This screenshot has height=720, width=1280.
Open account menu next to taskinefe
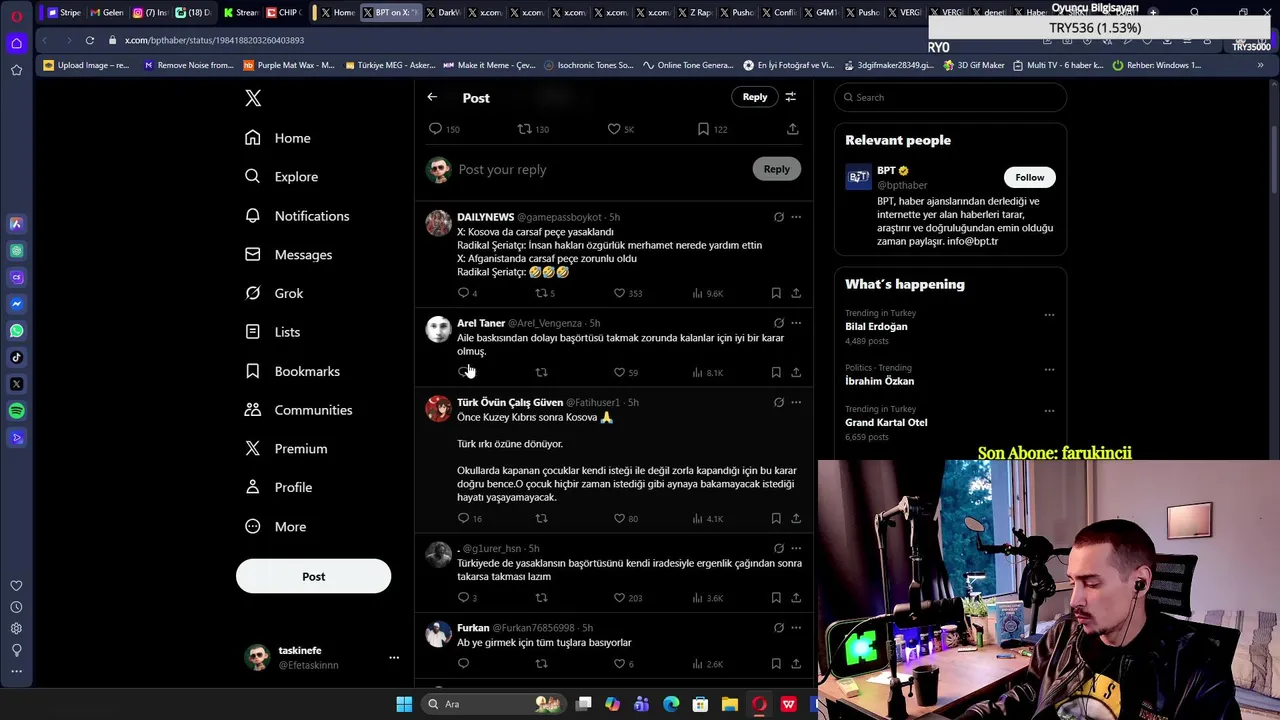pos(394,658)
